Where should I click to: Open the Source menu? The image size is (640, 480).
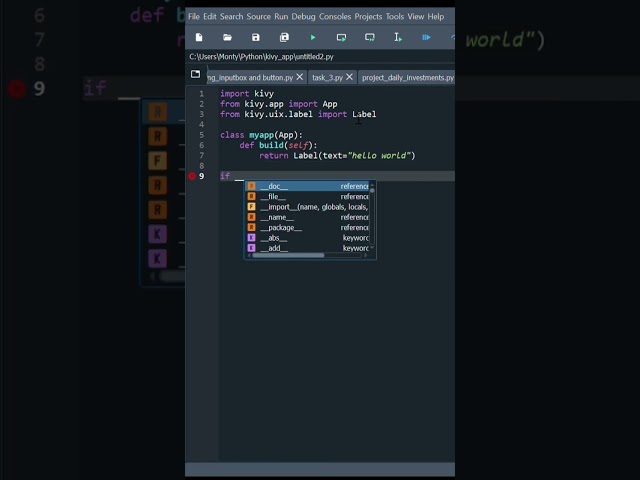259,17
